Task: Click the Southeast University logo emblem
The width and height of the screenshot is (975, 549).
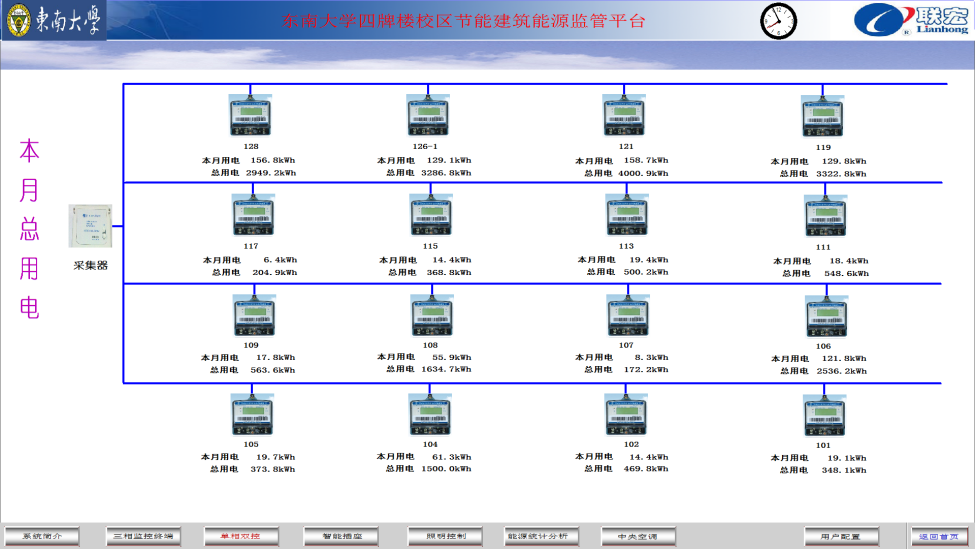Action: click(19, 20)
